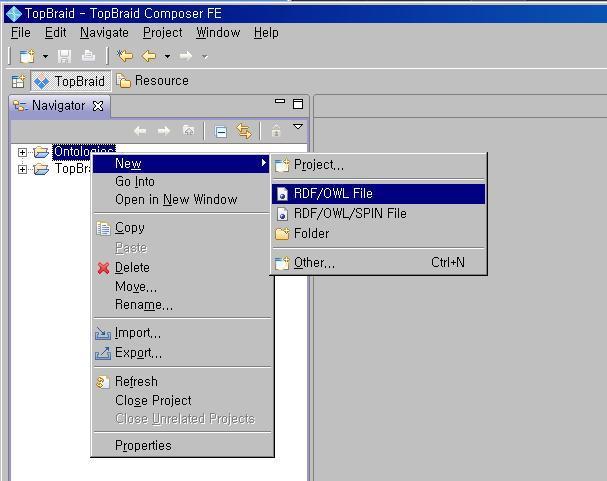
Task: Select Folder in New submenu
Action: (378, 234)
